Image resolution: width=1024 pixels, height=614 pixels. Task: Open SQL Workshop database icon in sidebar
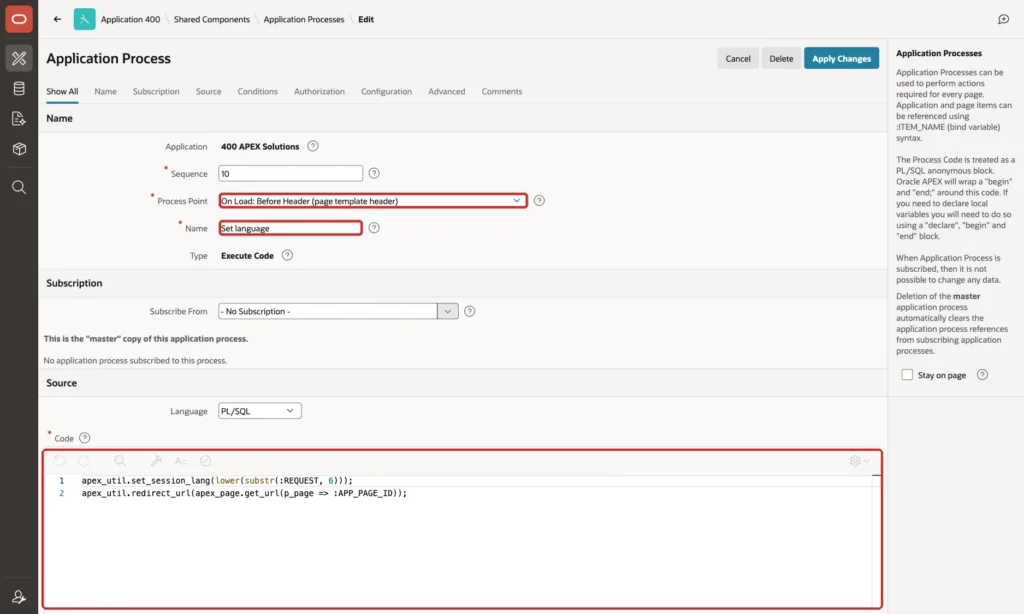pyautogui.click(x=19, y=88)
